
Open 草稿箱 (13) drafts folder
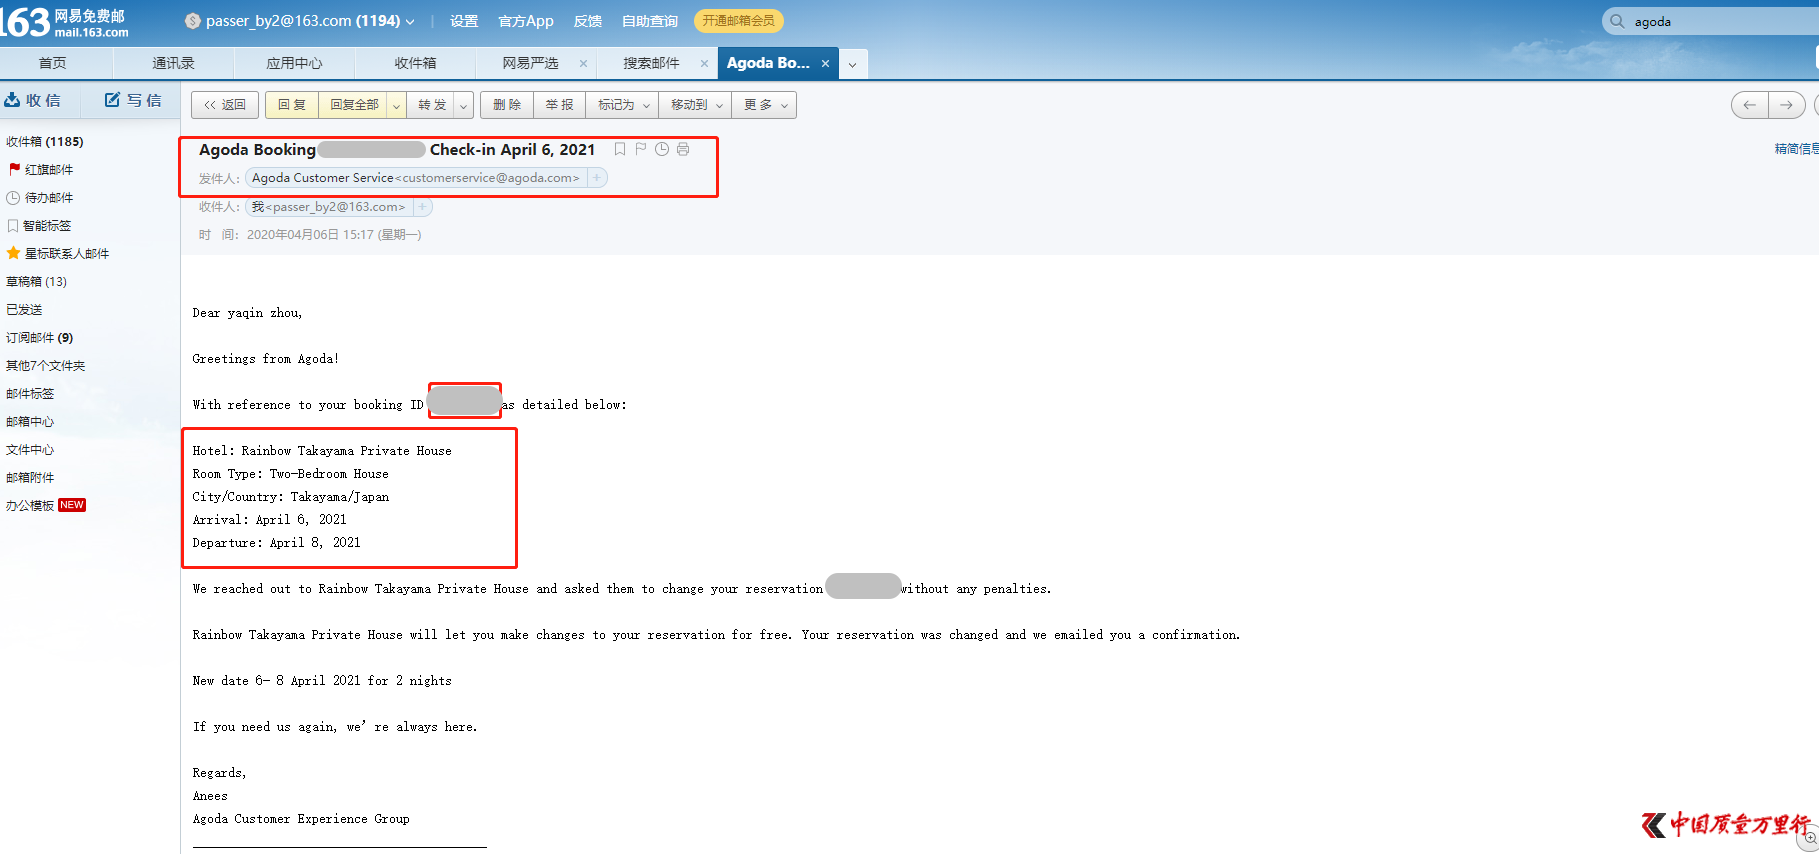coord(37,282)
